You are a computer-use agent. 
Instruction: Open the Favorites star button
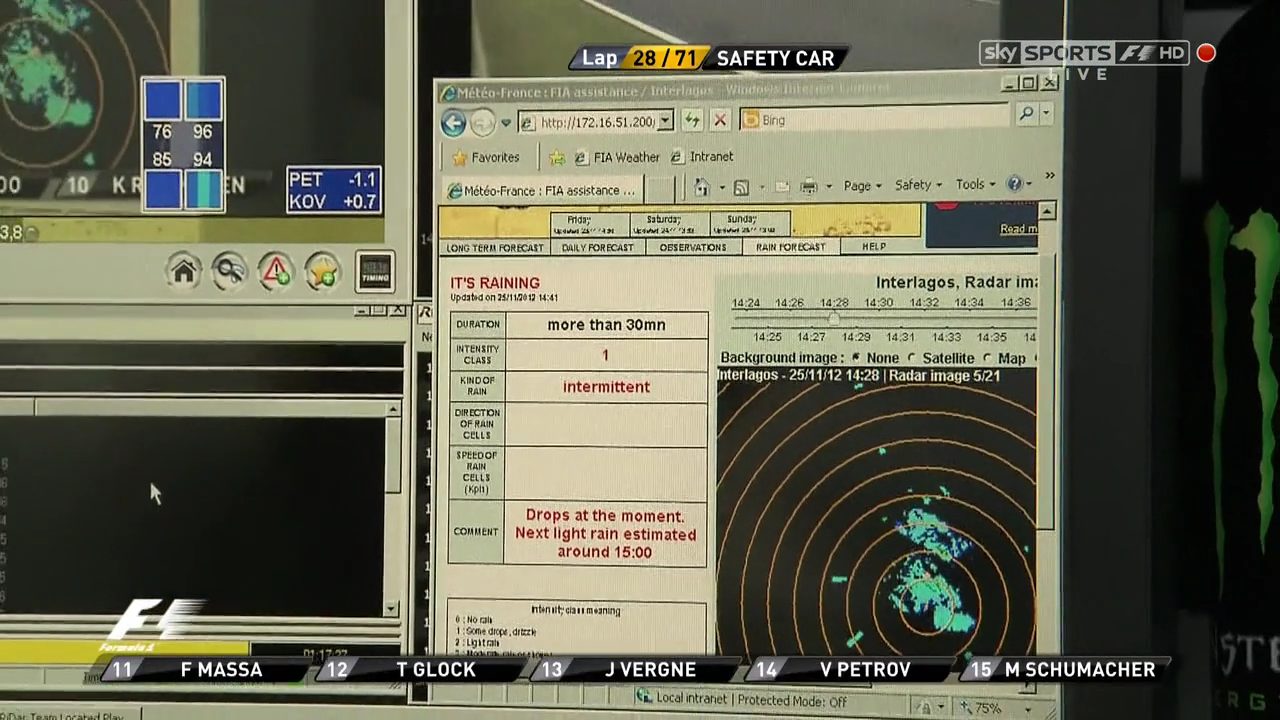point(485,158)
